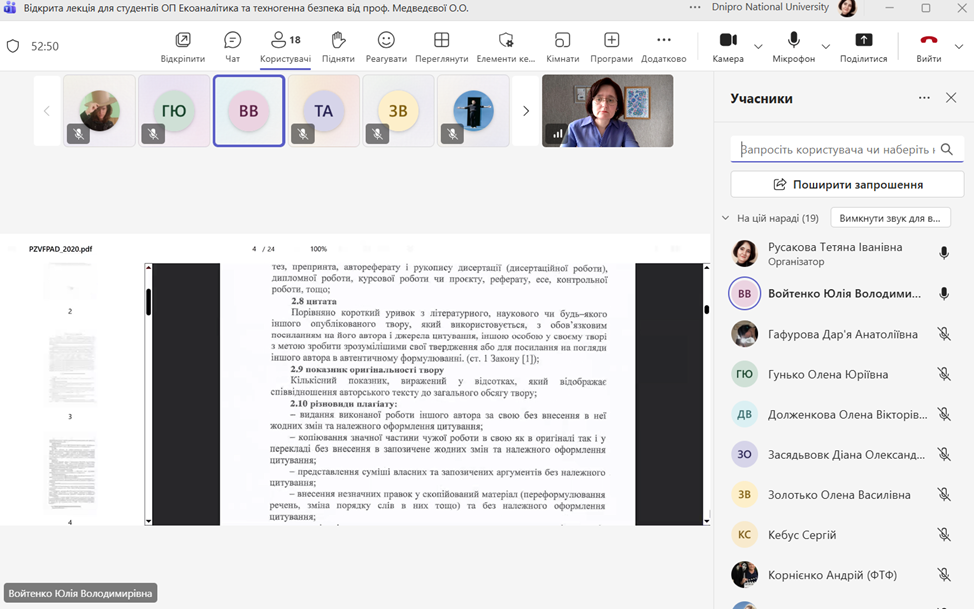This screenshot has width=974, height=609.
Task: Toggle microphone for Гафурова Дар'я Анатоліївна
Action: (x=943, y=334)
